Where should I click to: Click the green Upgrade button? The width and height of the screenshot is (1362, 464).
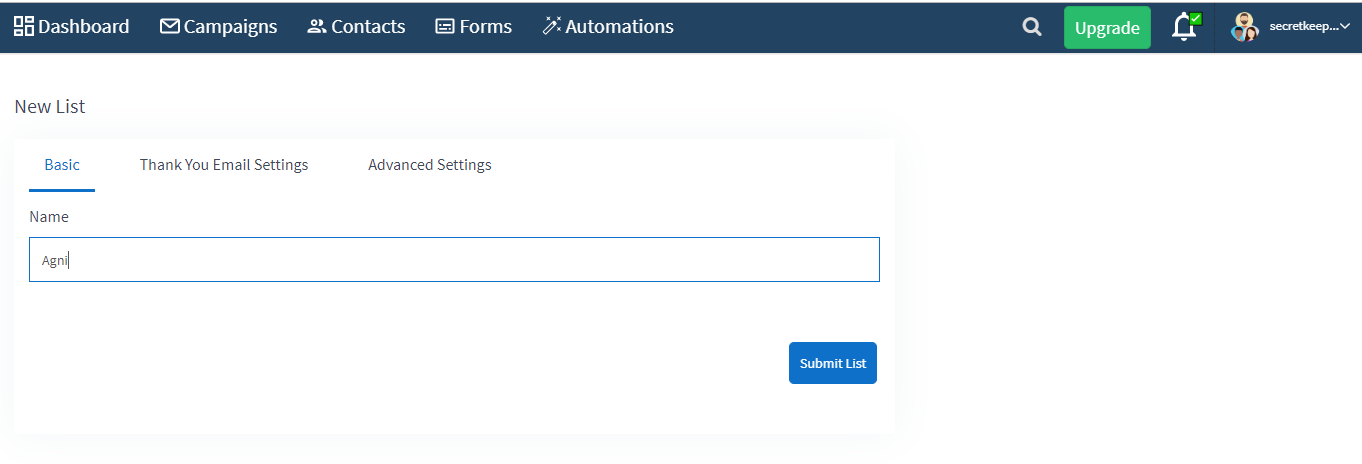click(1107, 28)
